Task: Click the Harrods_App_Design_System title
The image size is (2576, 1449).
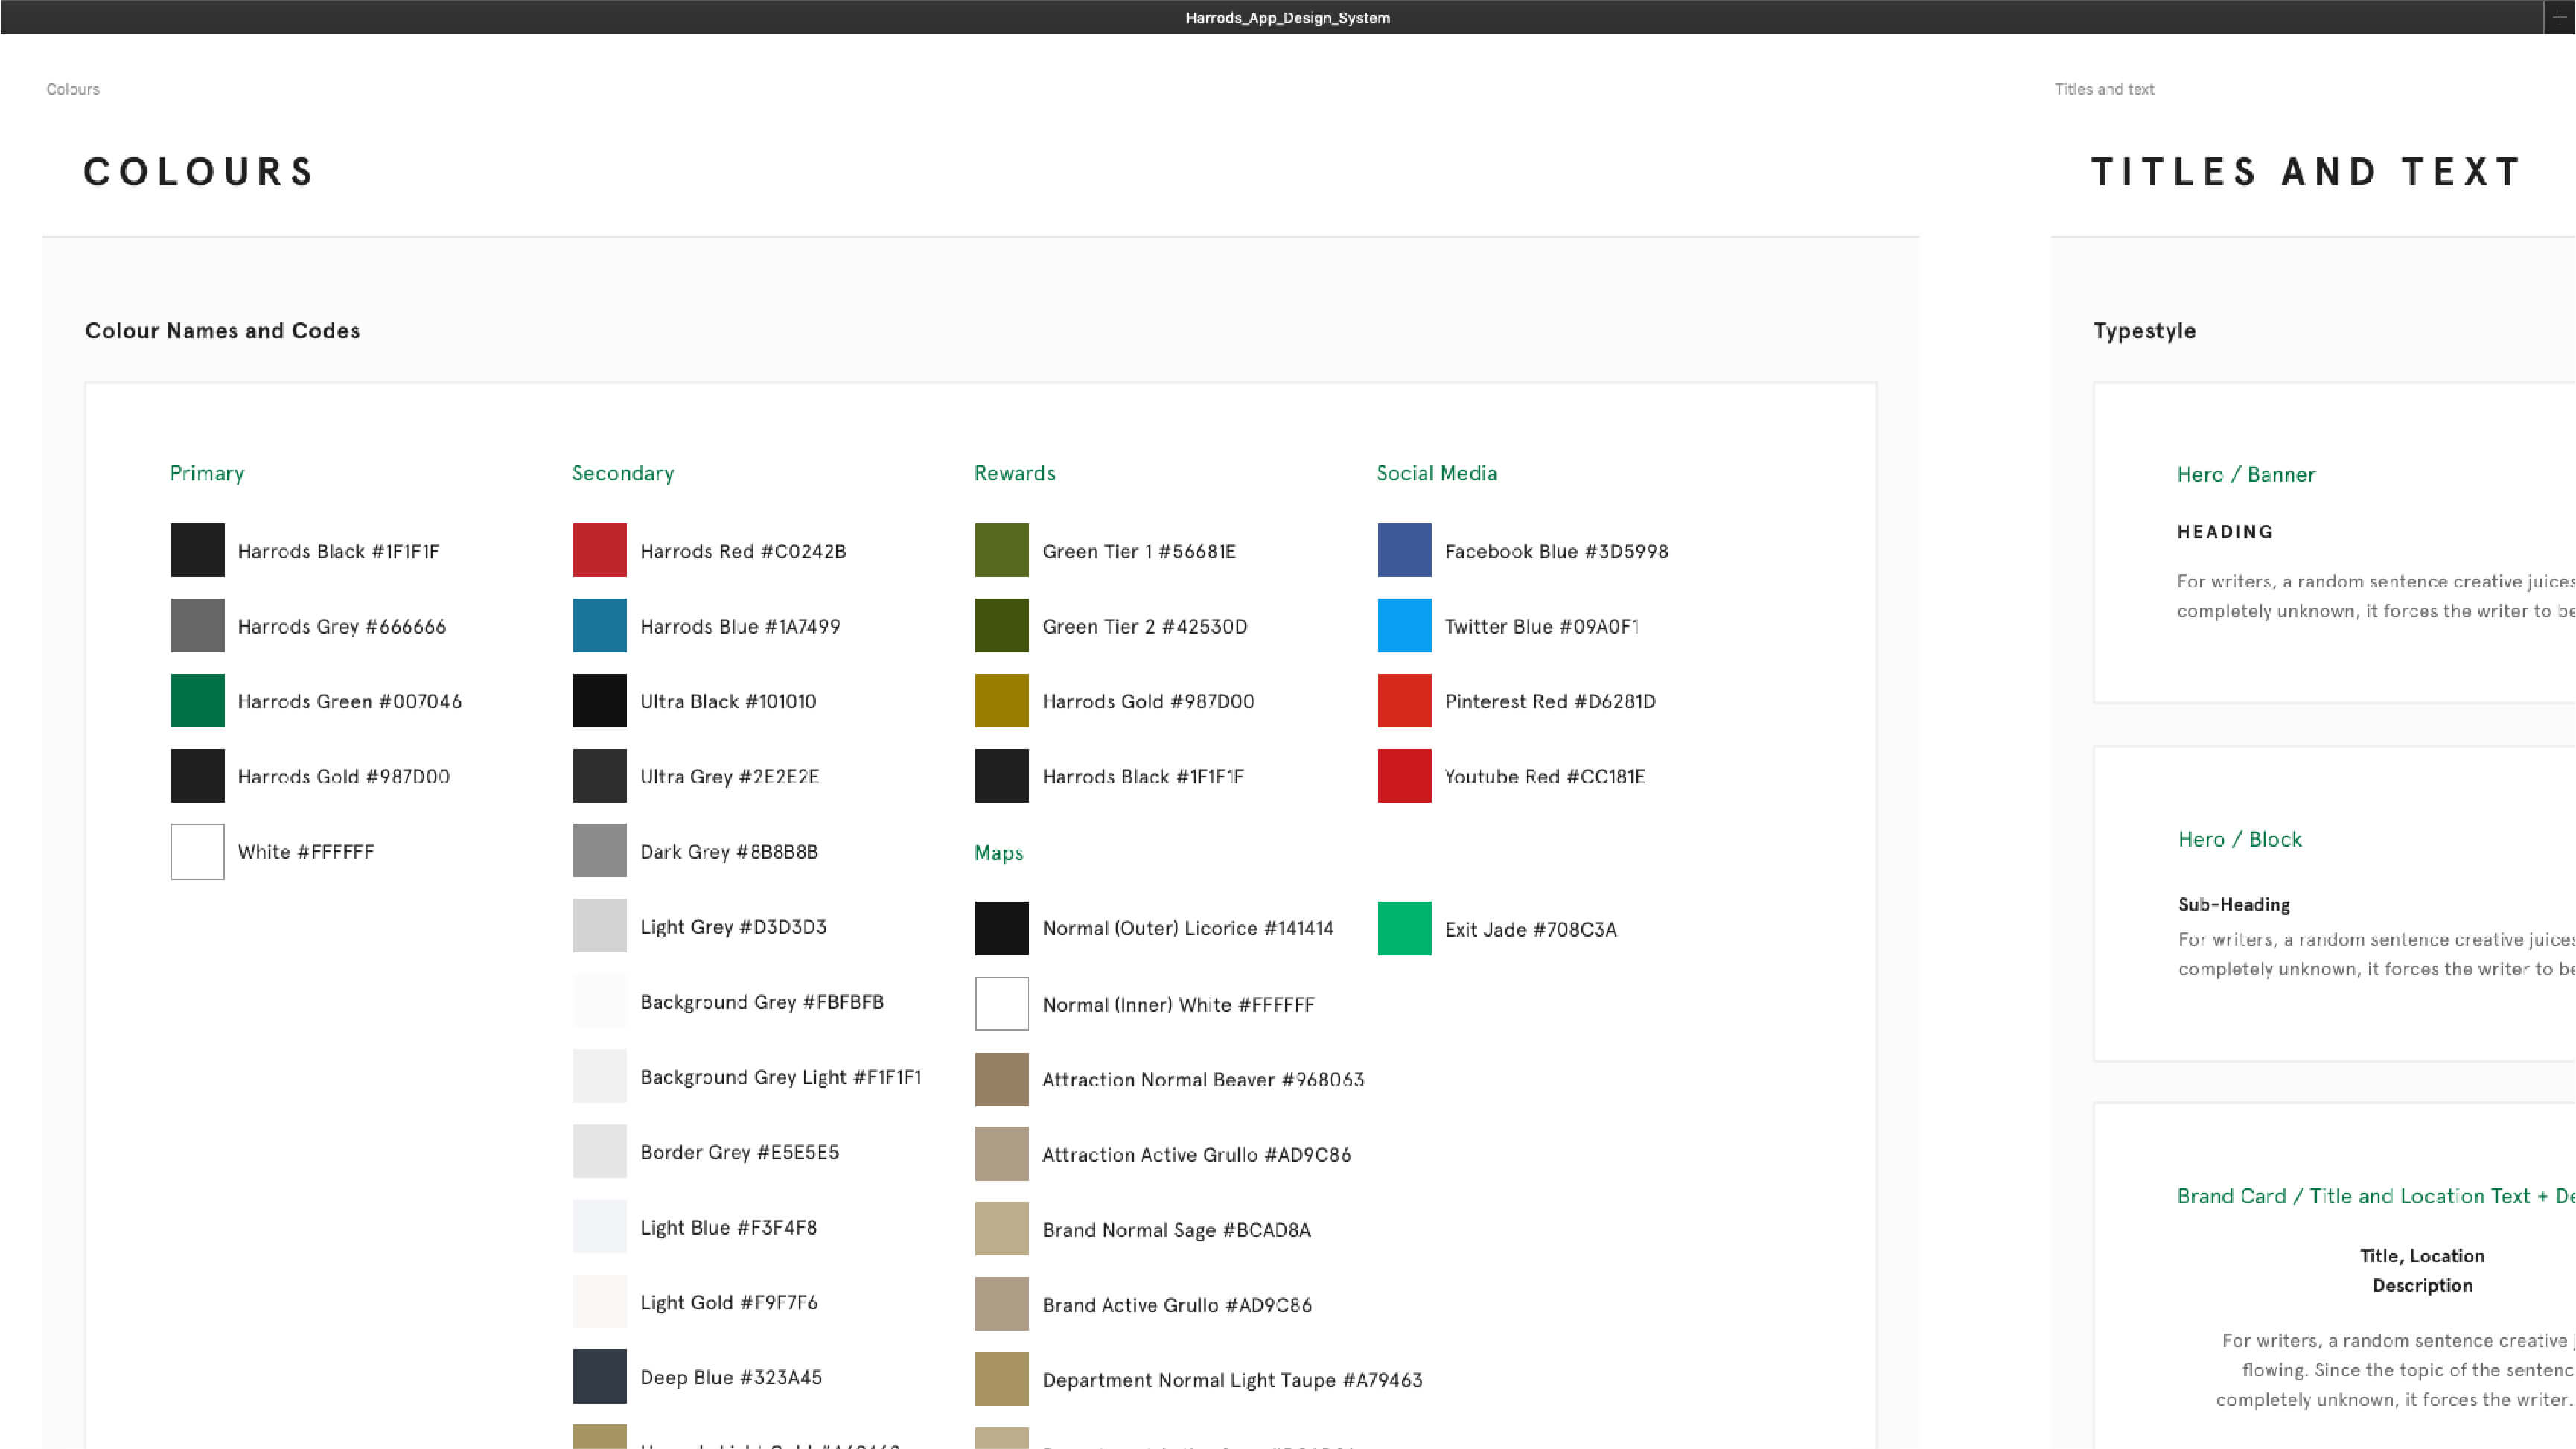Action: pyautogui.click(x=1288, y=17)
